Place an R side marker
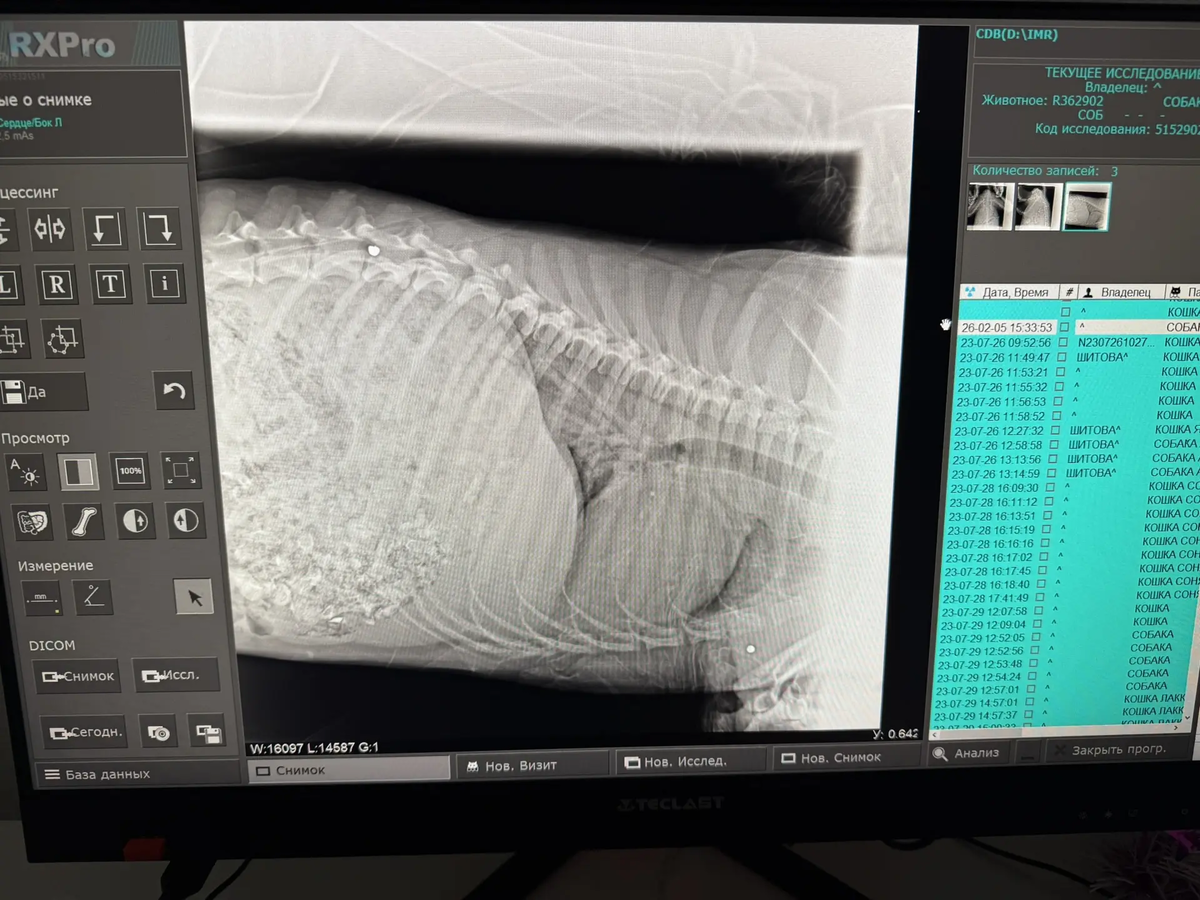This screenshot has width=1200, height=900. tap(56, 285)
